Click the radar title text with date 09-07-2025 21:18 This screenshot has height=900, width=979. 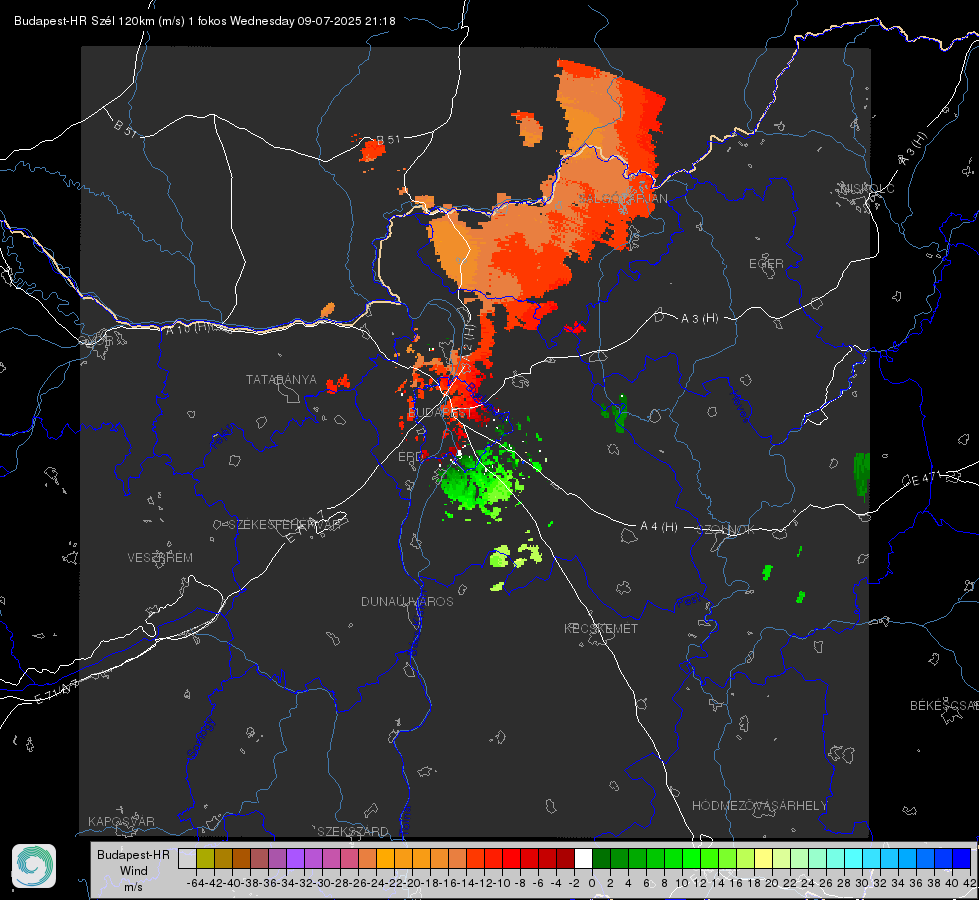205,21
